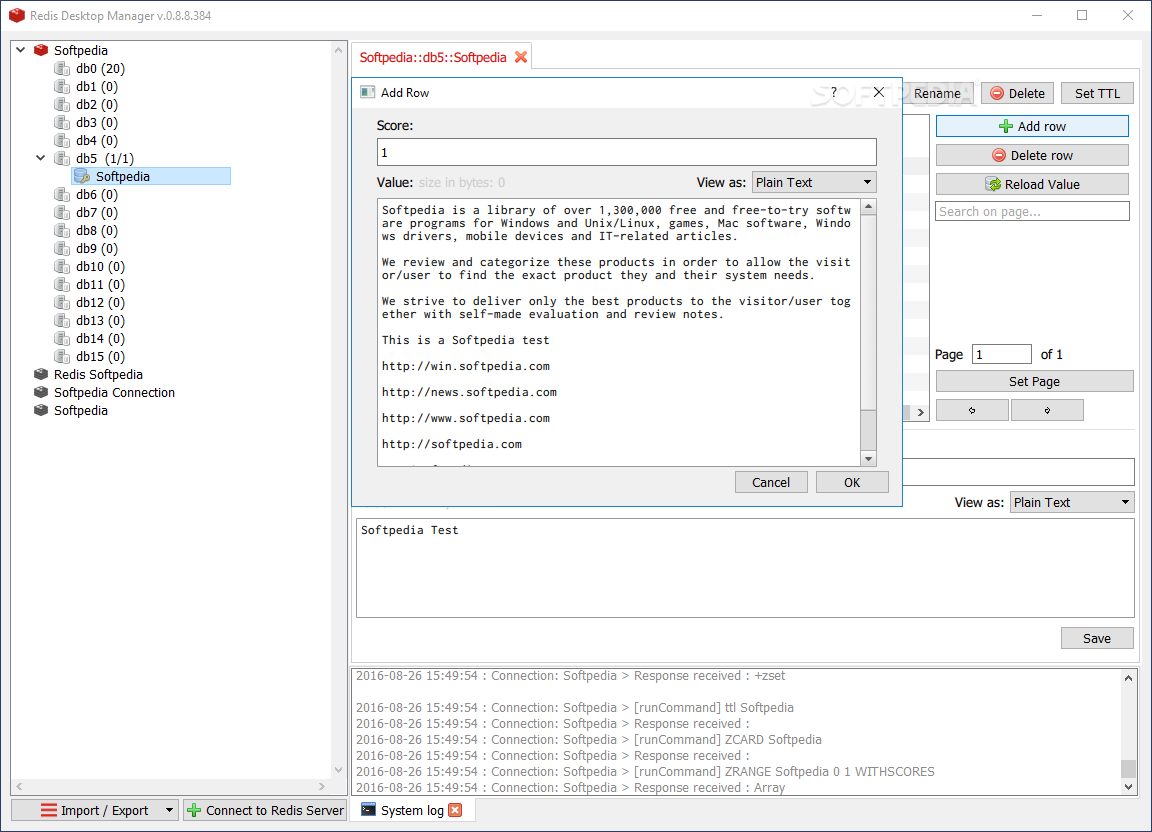Screen dimensions: 1152x832
Task: Click the Delete key button
Action: pyautogui.click(x=1018, y=93)
